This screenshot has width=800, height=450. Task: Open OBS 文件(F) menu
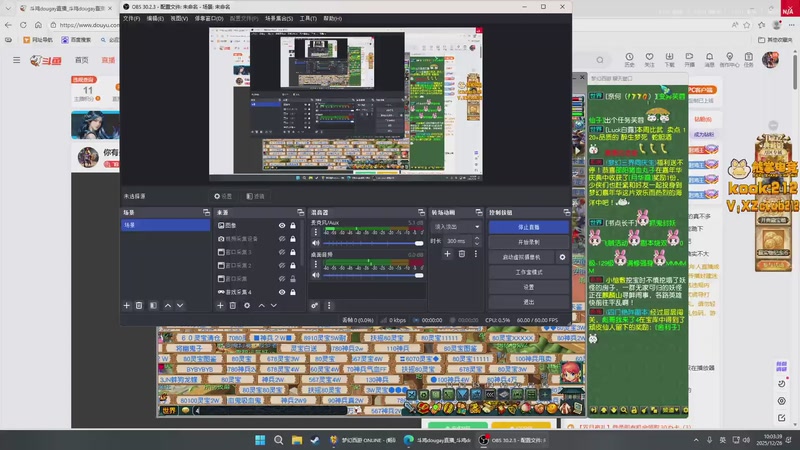(x=131, y=18)
